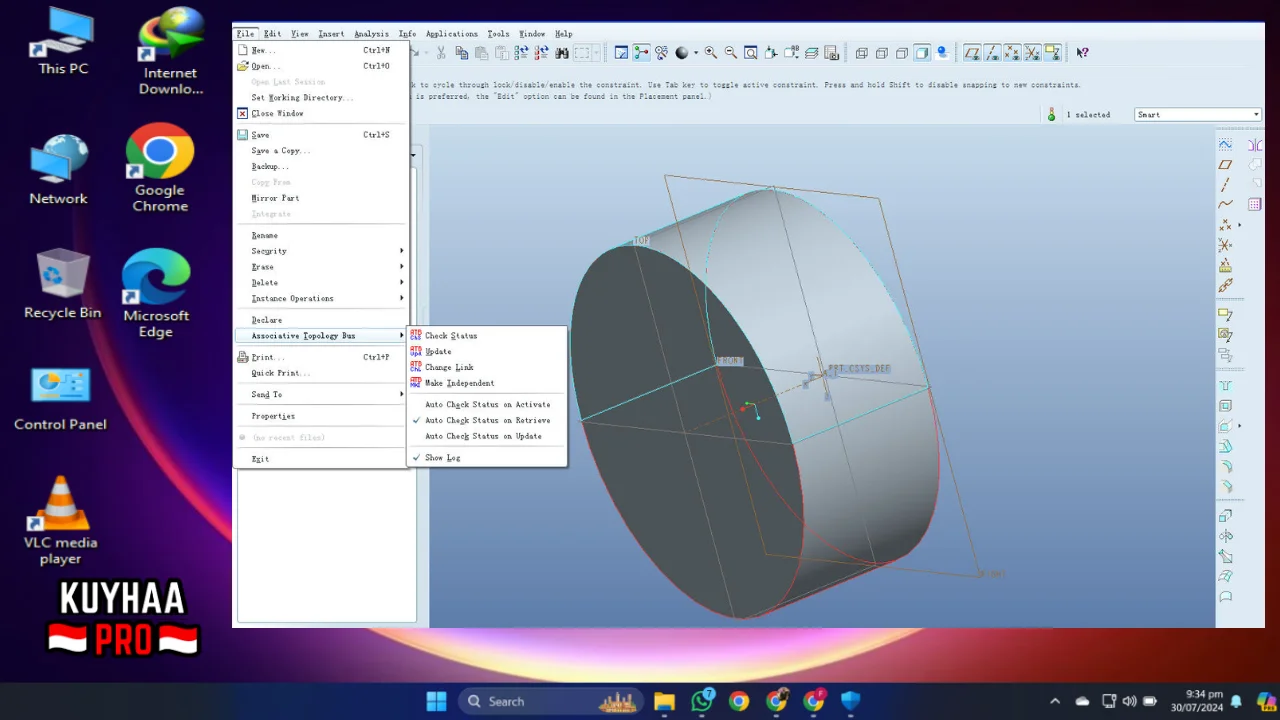Click the Datum Point tool icon
The image size is (1280, 720).
(1225, 225)
